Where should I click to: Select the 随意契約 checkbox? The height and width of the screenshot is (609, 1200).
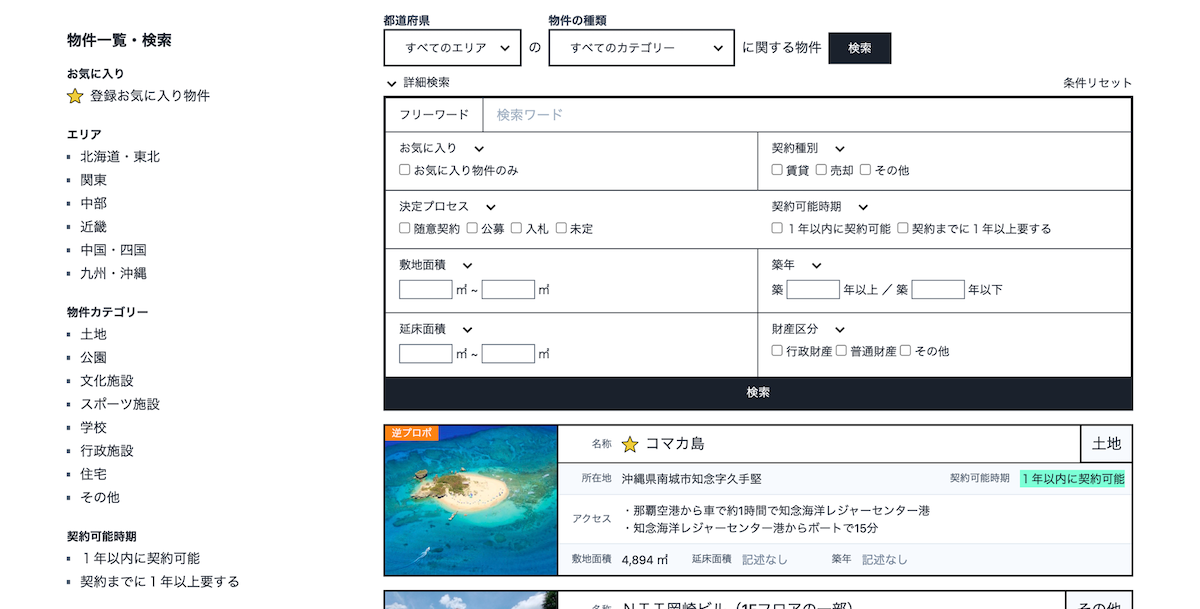pos(405,228)
